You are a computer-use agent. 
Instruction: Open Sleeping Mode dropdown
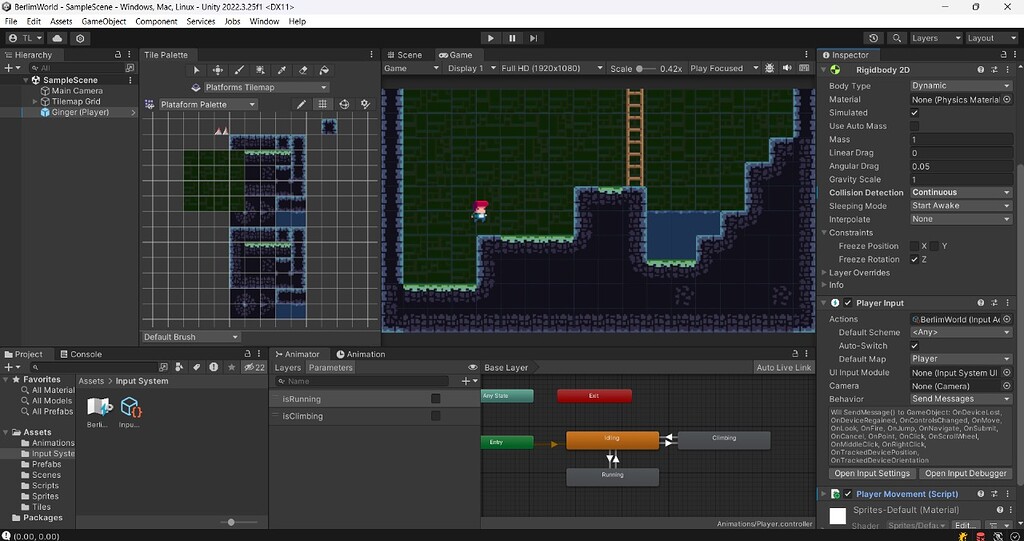click(x=961, y=206)
